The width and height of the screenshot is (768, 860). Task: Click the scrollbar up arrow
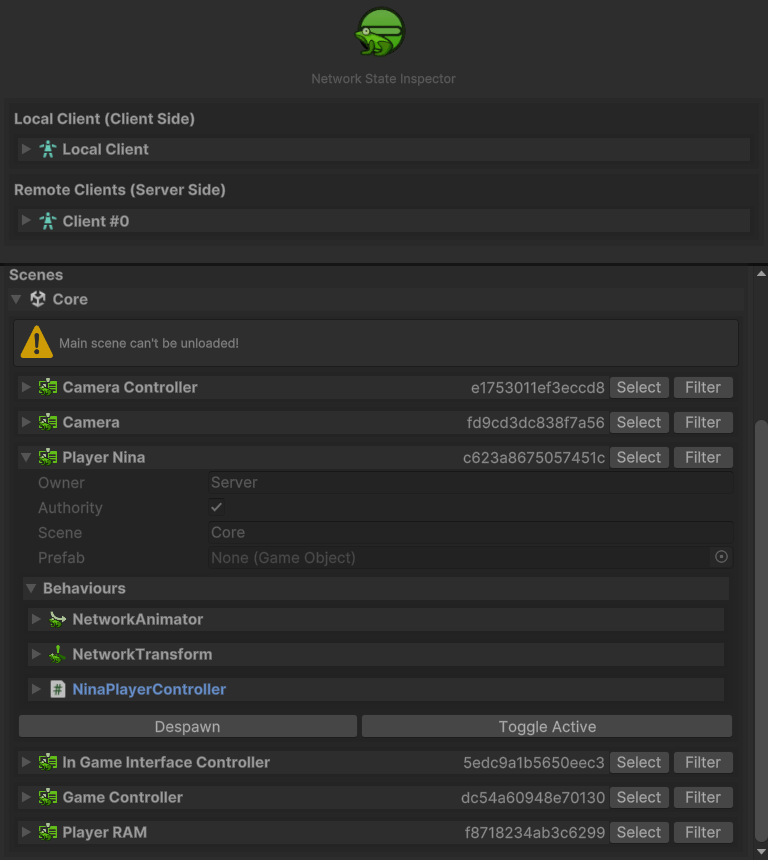(x=760, y=271)
